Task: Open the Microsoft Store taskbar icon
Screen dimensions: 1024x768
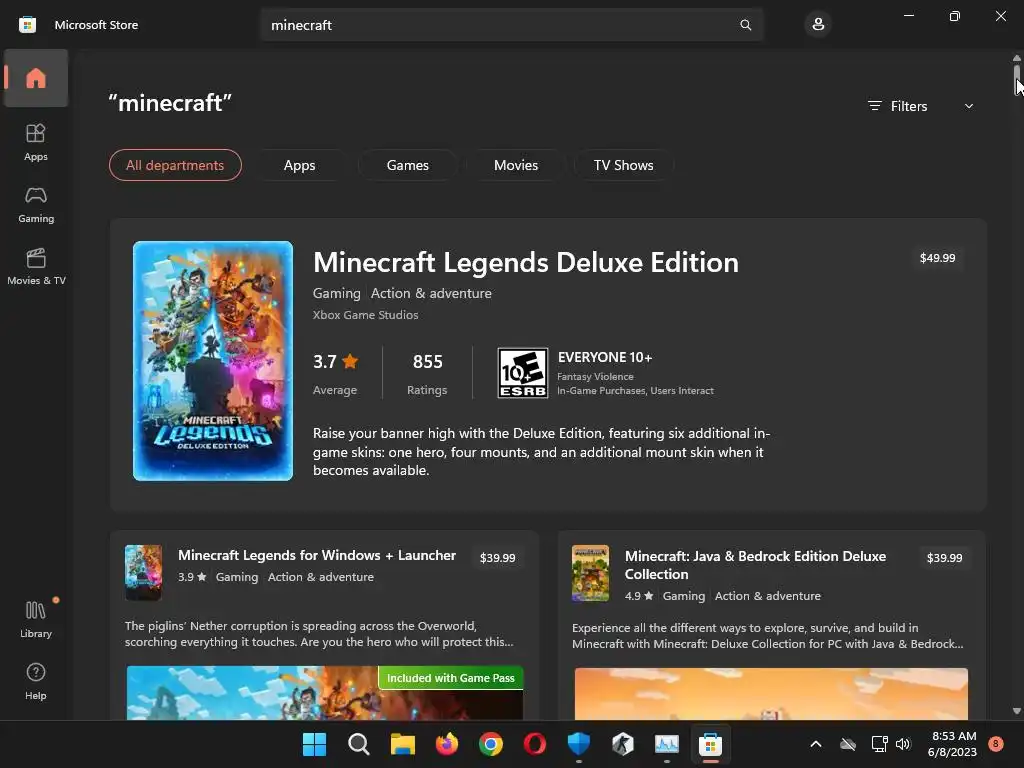Action: click(711, 744)
